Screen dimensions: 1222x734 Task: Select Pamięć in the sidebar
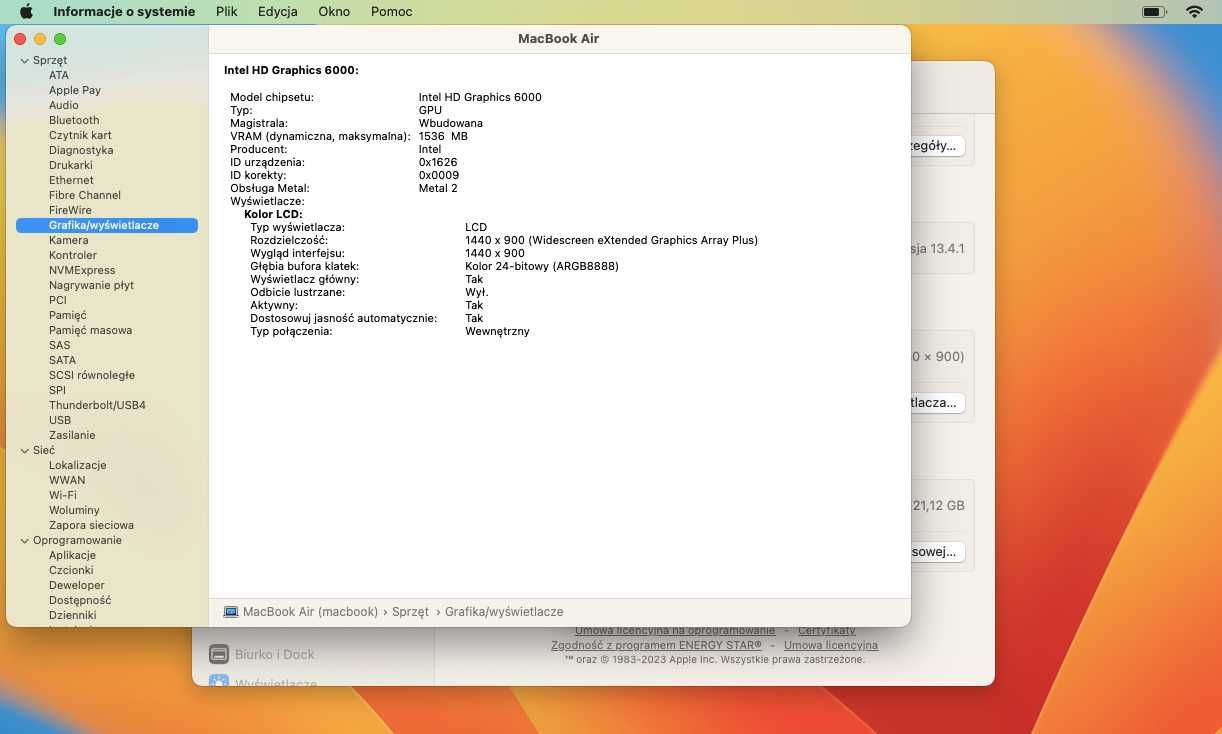coord(68,315)
